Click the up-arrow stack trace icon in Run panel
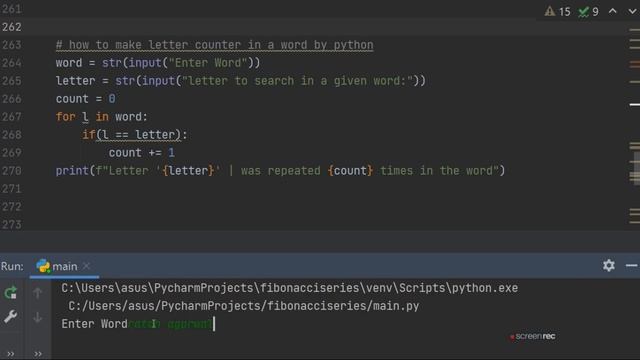Image resolution: width=640 pixels, height=360 pixels. click(x=38, y=293)
